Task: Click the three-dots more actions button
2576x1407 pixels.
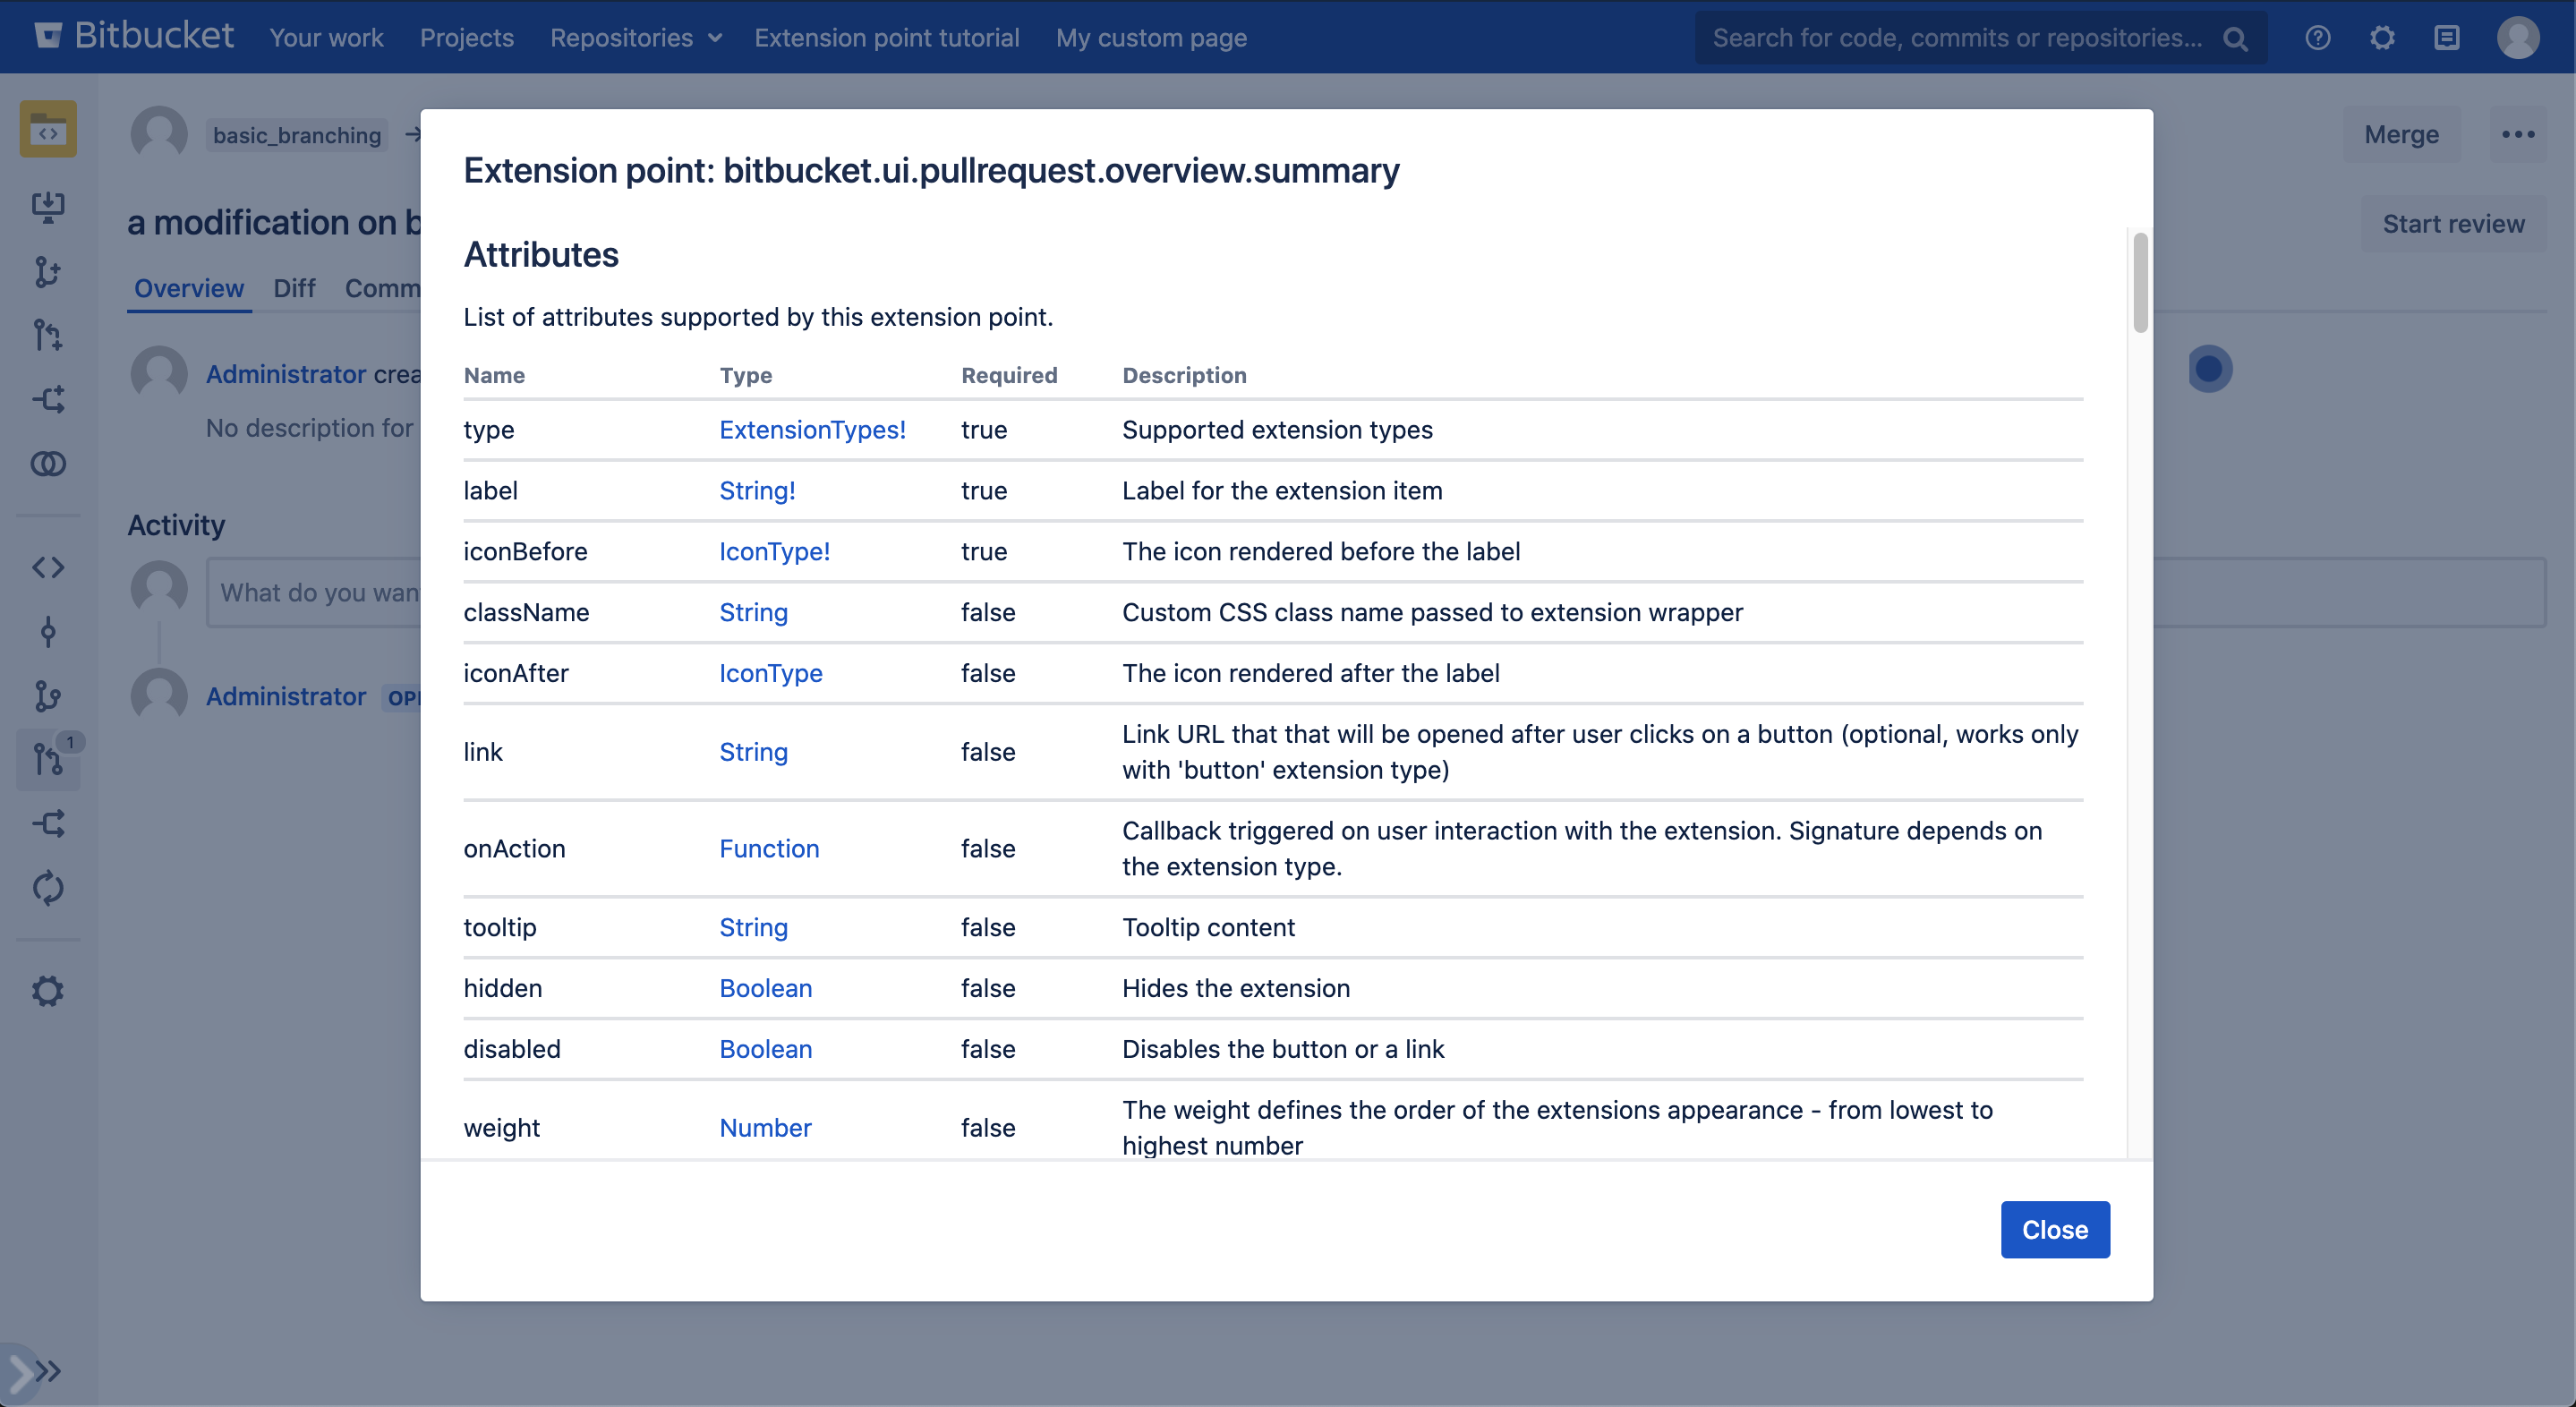Action: 2517,134
